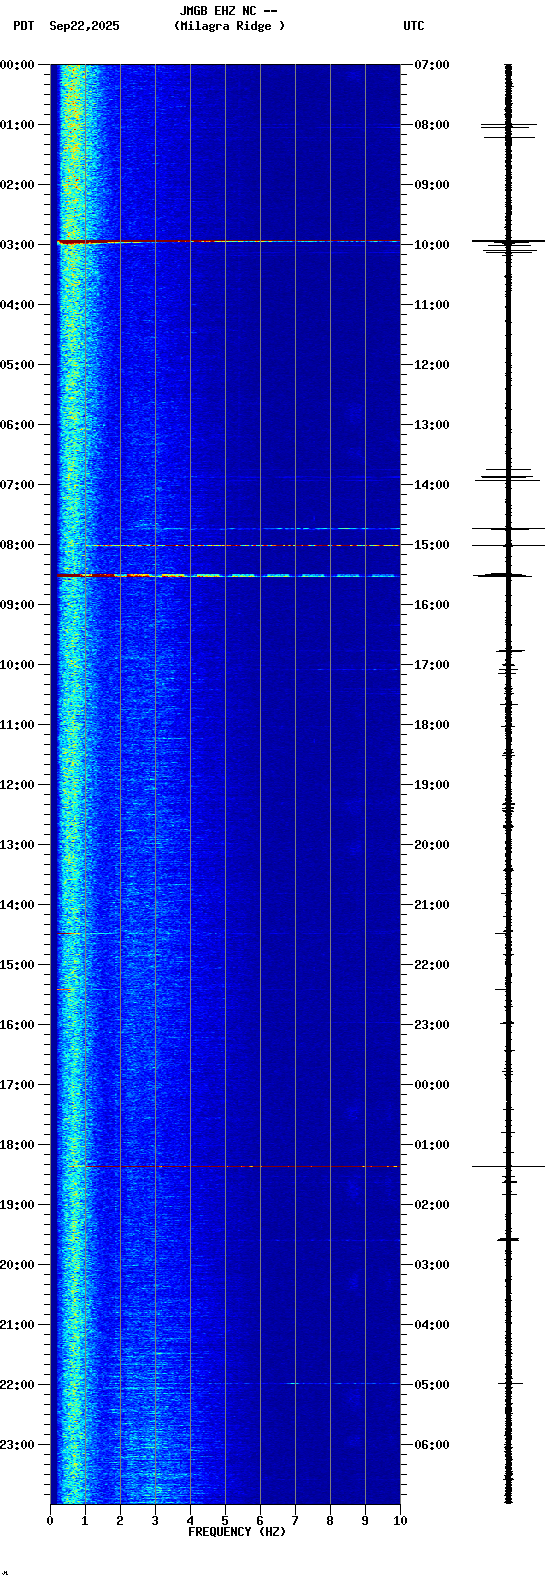Click the '15:00' label on the PDT axis
The height and width of the screenshot is (1584, 552).
click(17, 965)
